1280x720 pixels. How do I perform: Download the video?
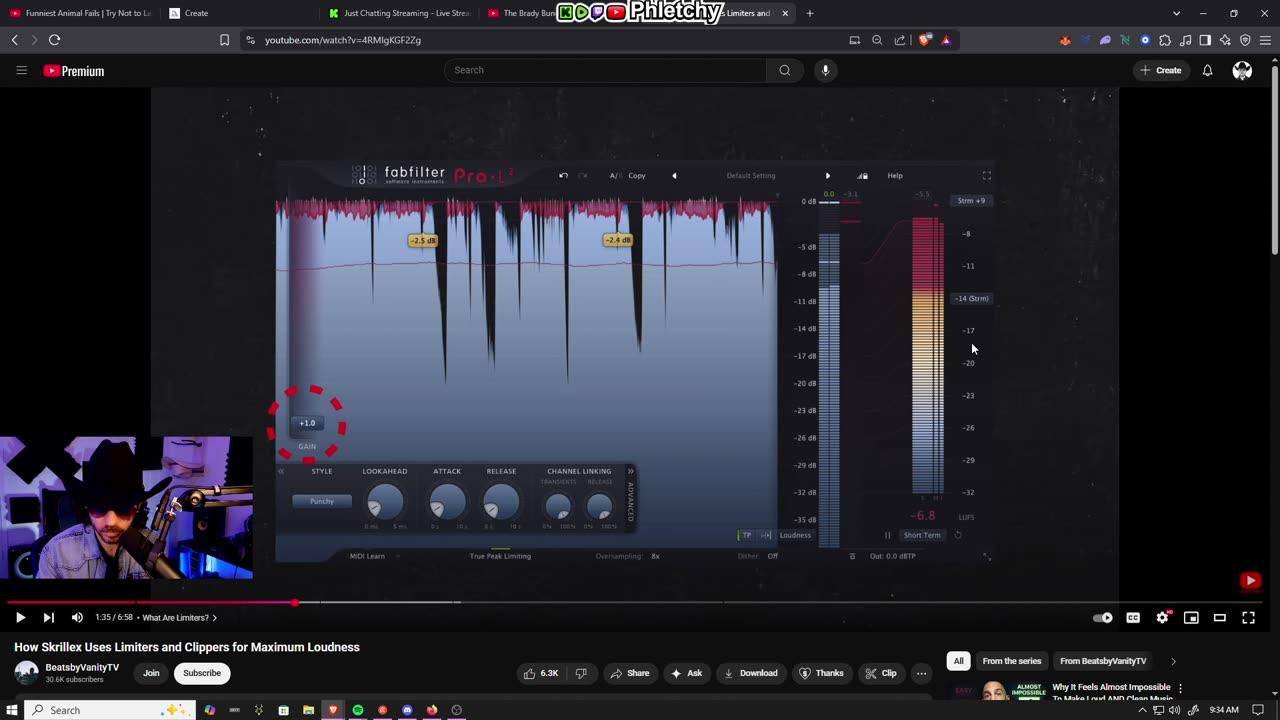pos(750,673)
